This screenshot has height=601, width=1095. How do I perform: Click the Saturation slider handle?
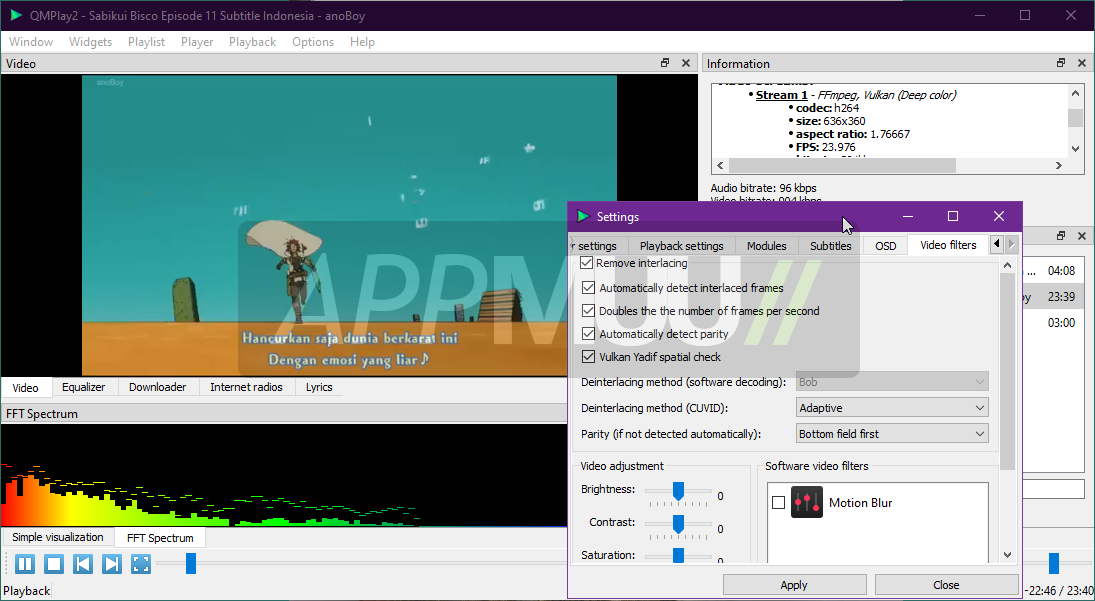[x=678, y=556]
